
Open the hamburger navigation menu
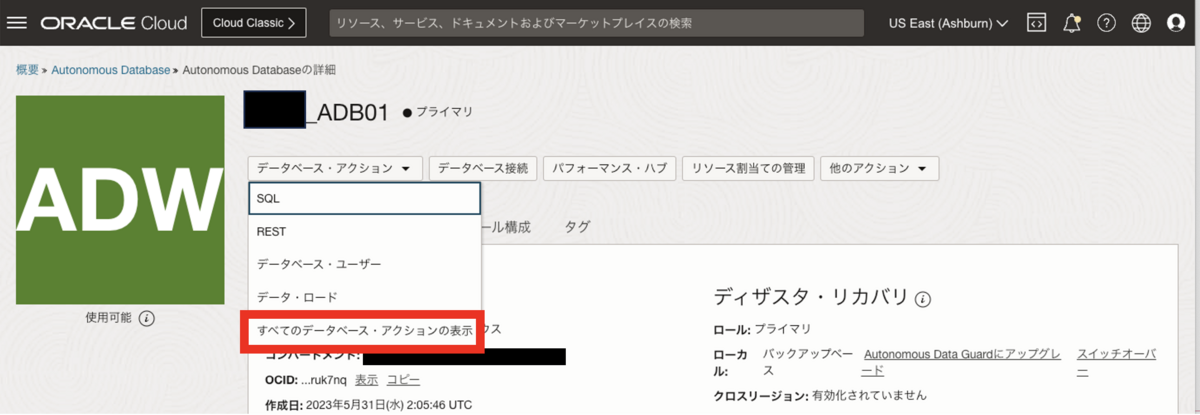pos(17,22)
